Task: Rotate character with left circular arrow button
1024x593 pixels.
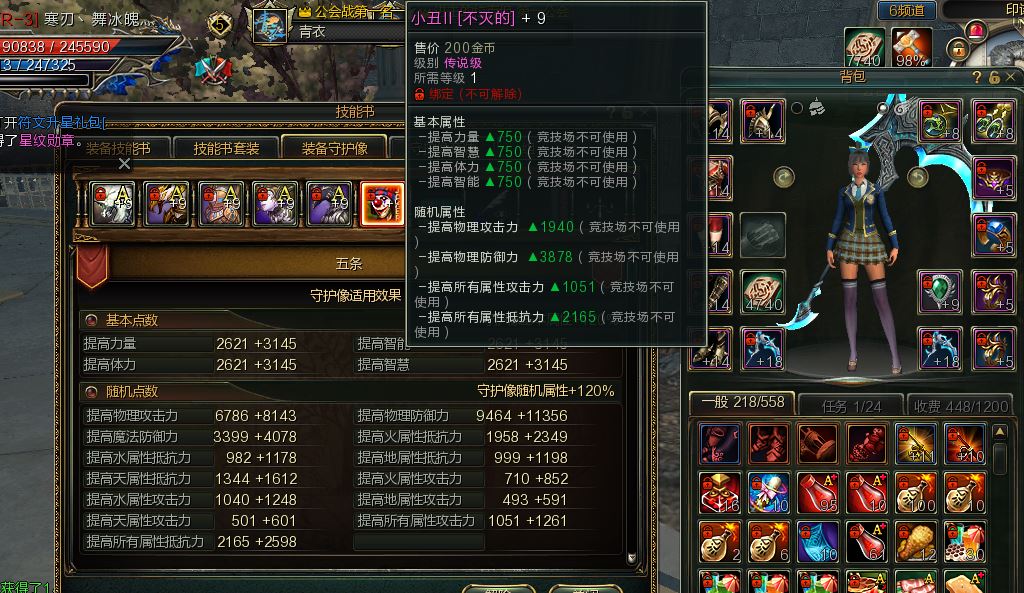Action: click(784, 177)
